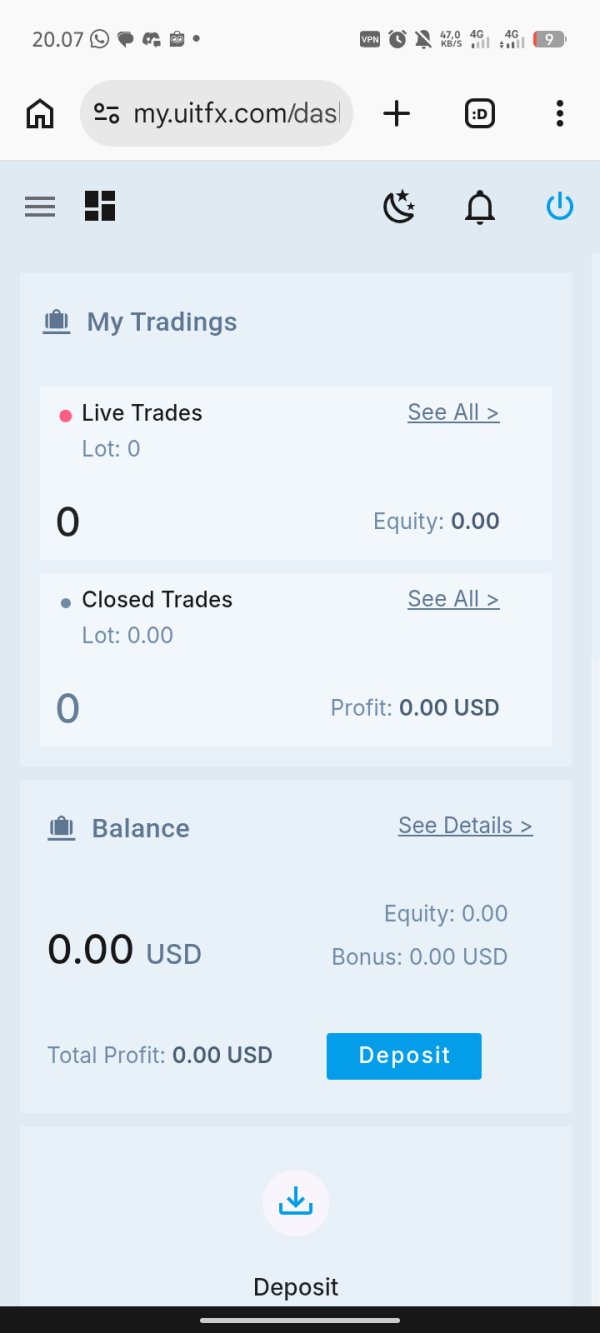Screen dimensions: 600x1333
Task: Open the browser tab switcher
Action: click(480, 114)
